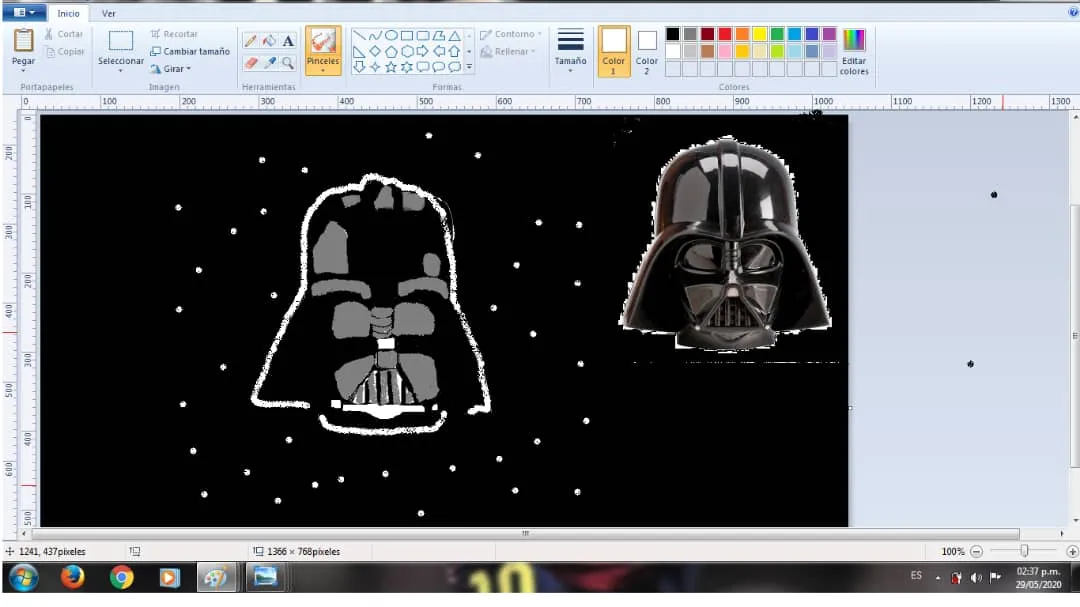Screen dimensions: 1080x607
Task: Choose the straight line shape
Action: (x=359, y=35)
